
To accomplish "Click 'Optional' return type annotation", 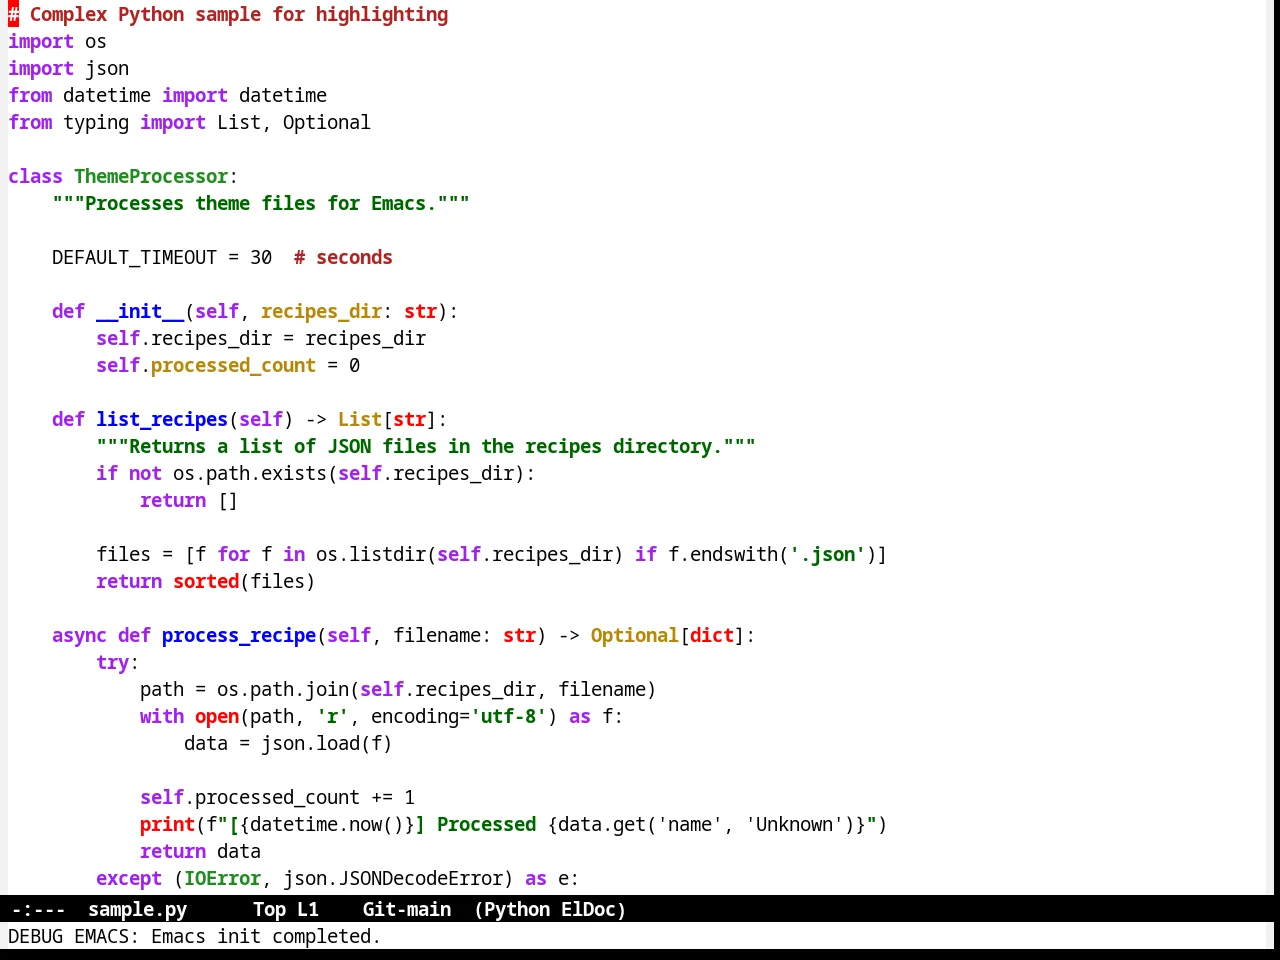I will pyautogui.click(x=634, y=635).
